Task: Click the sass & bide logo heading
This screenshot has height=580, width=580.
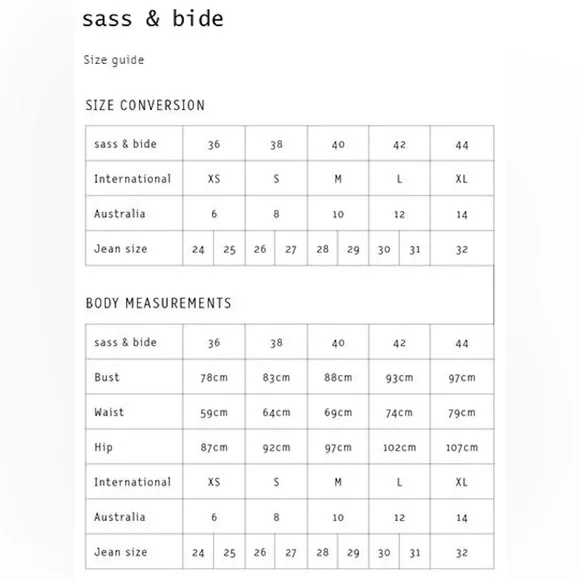Action: (x=152, y=18)
